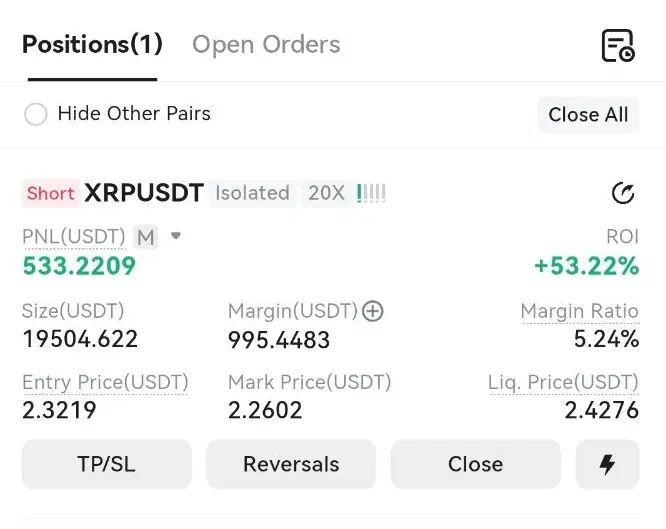Screen dimensions: 666x529
Task: Tap the Margin Ratio label for info
Action: (580, 311)
